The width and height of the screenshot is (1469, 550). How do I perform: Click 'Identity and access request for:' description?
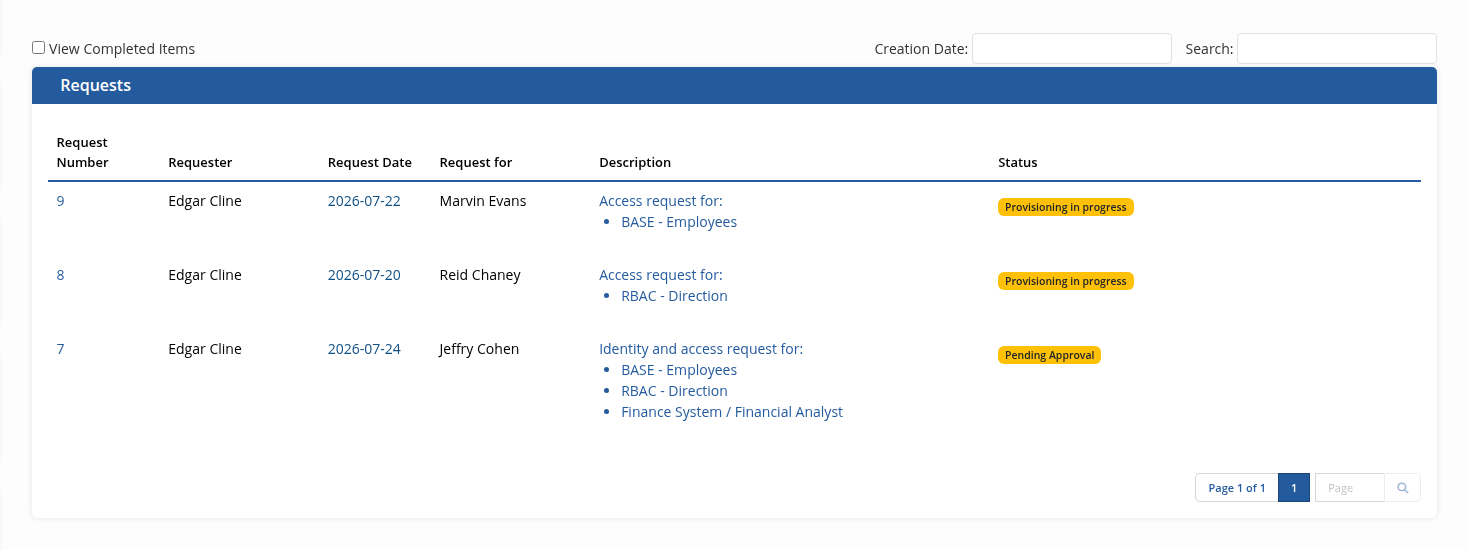[701, 349]
